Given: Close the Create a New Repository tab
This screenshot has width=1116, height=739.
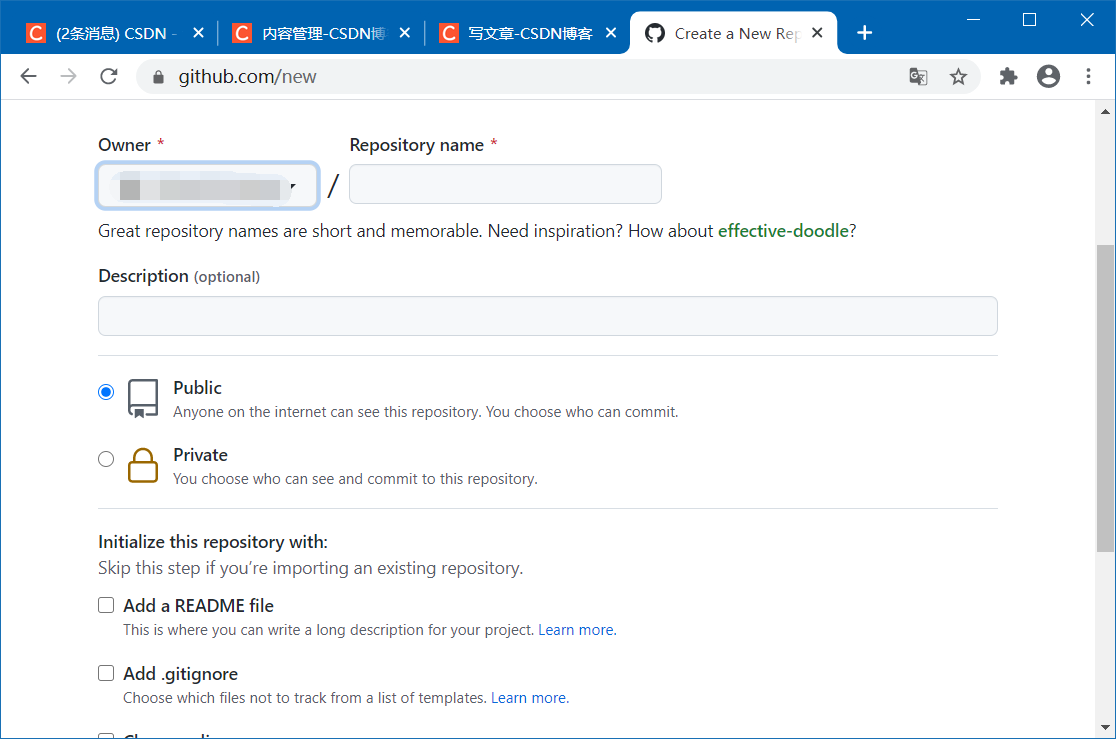Looking at the screenshot, I should [x=817, y=33].
